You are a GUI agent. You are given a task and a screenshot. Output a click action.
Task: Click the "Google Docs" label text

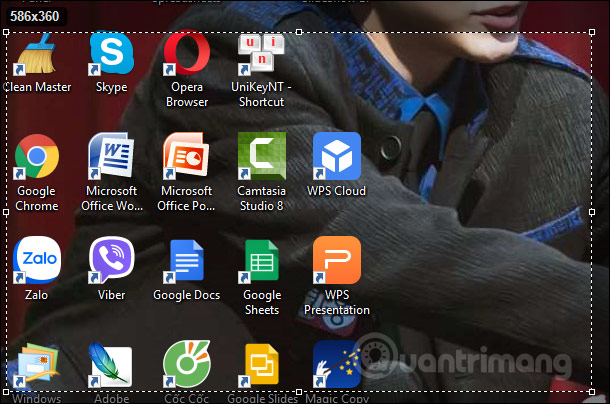pyautogui.click(x=186, y=295)
